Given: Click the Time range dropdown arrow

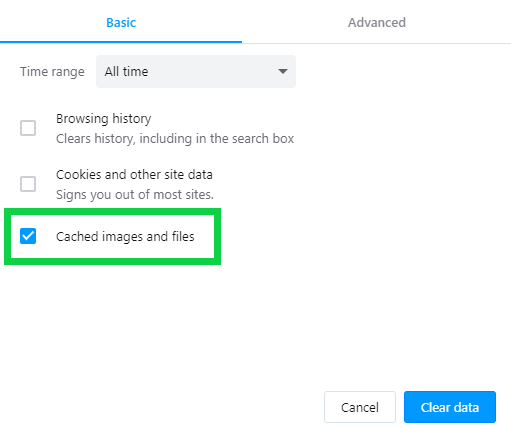Looking at the screenshot, I should click(x=283, y=71).
